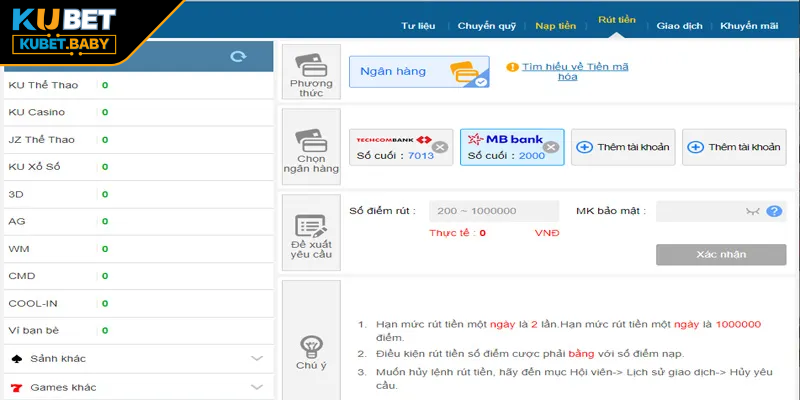Select the 3D wallet row
Image resolution: width=800 pixels, height=400 pixels.
[x=138, y=194]
